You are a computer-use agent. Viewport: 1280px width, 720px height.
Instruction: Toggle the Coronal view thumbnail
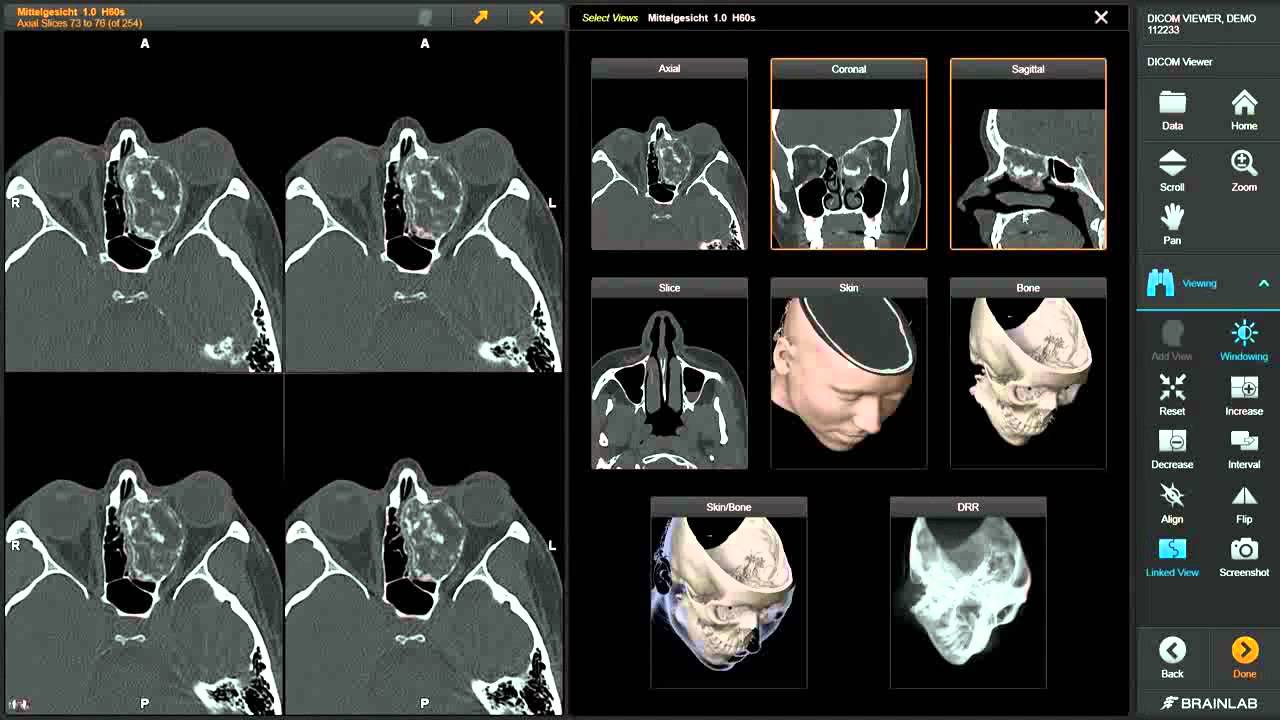pos(849,154)
